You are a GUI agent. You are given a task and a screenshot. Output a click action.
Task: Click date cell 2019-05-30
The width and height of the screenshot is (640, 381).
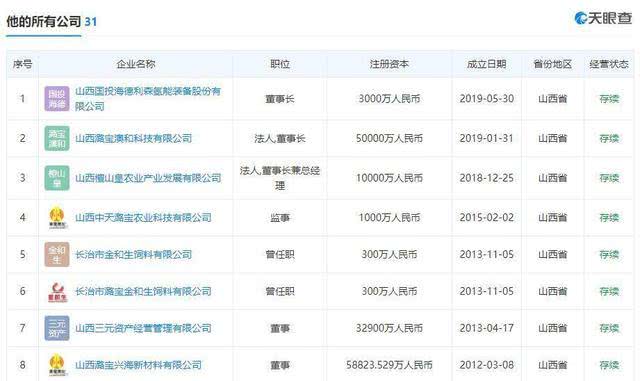487,99
